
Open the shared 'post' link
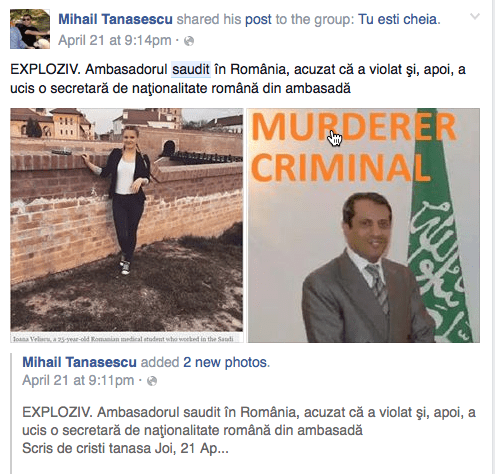pos(258,19)
